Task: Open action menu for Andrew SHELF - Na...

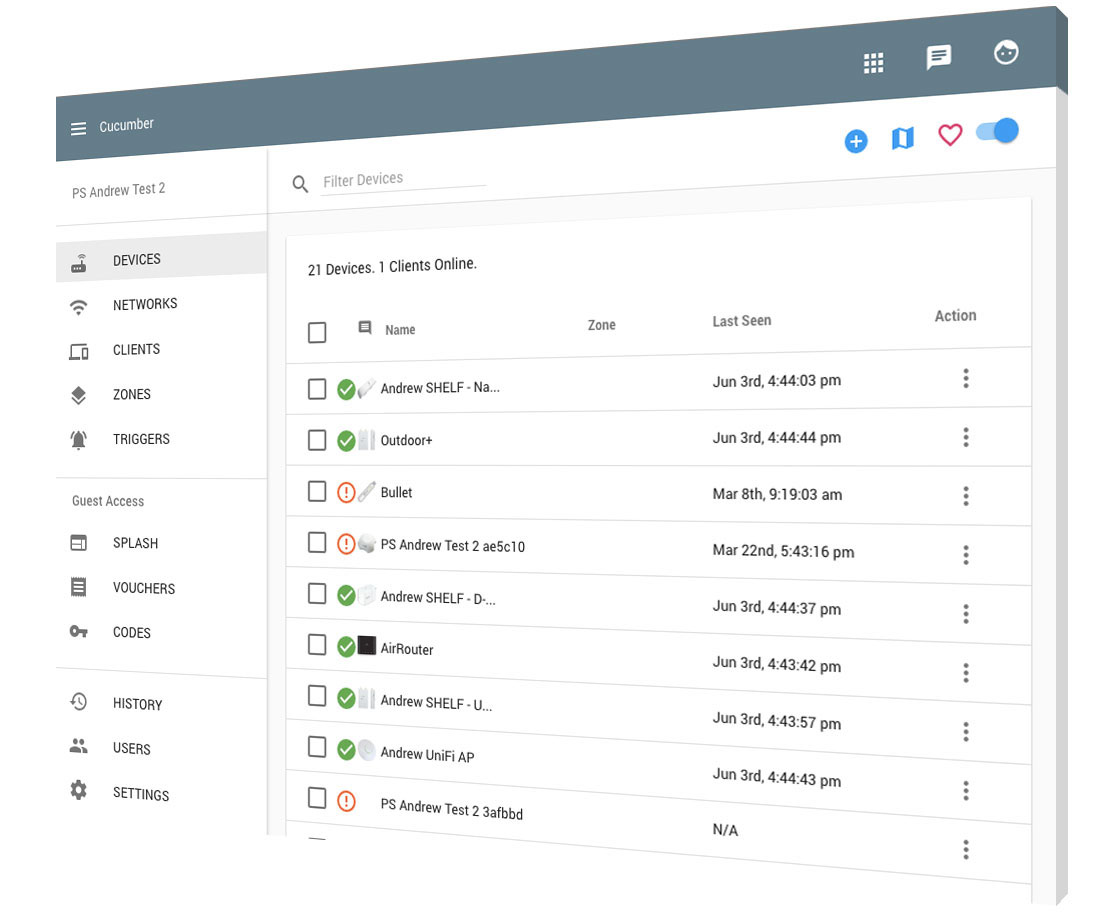Action: point(966,378)
